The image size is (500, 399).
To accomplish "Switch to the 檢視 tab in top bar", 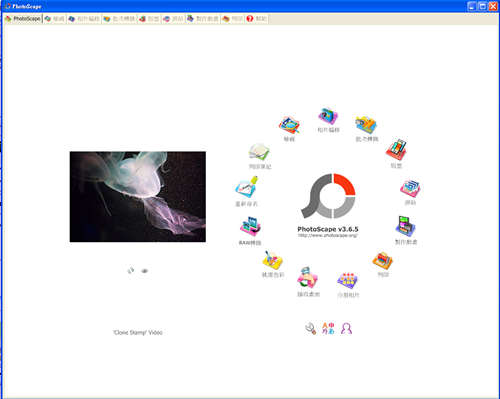I will 55,19.
